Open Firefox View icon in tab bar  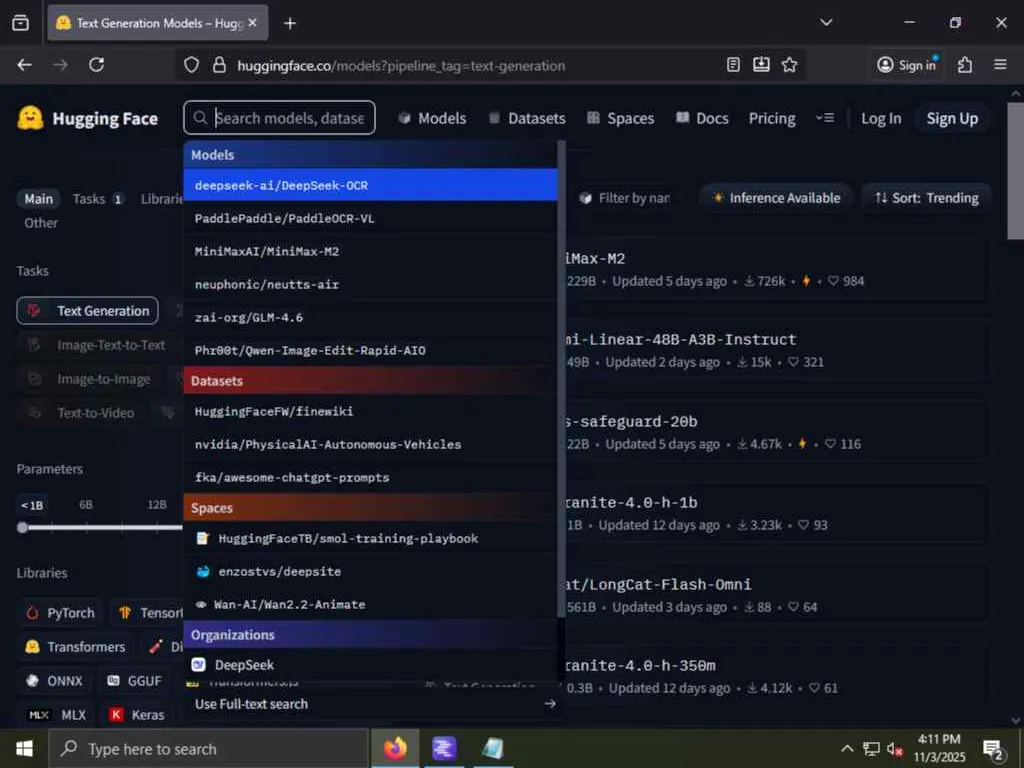point(20,23)
